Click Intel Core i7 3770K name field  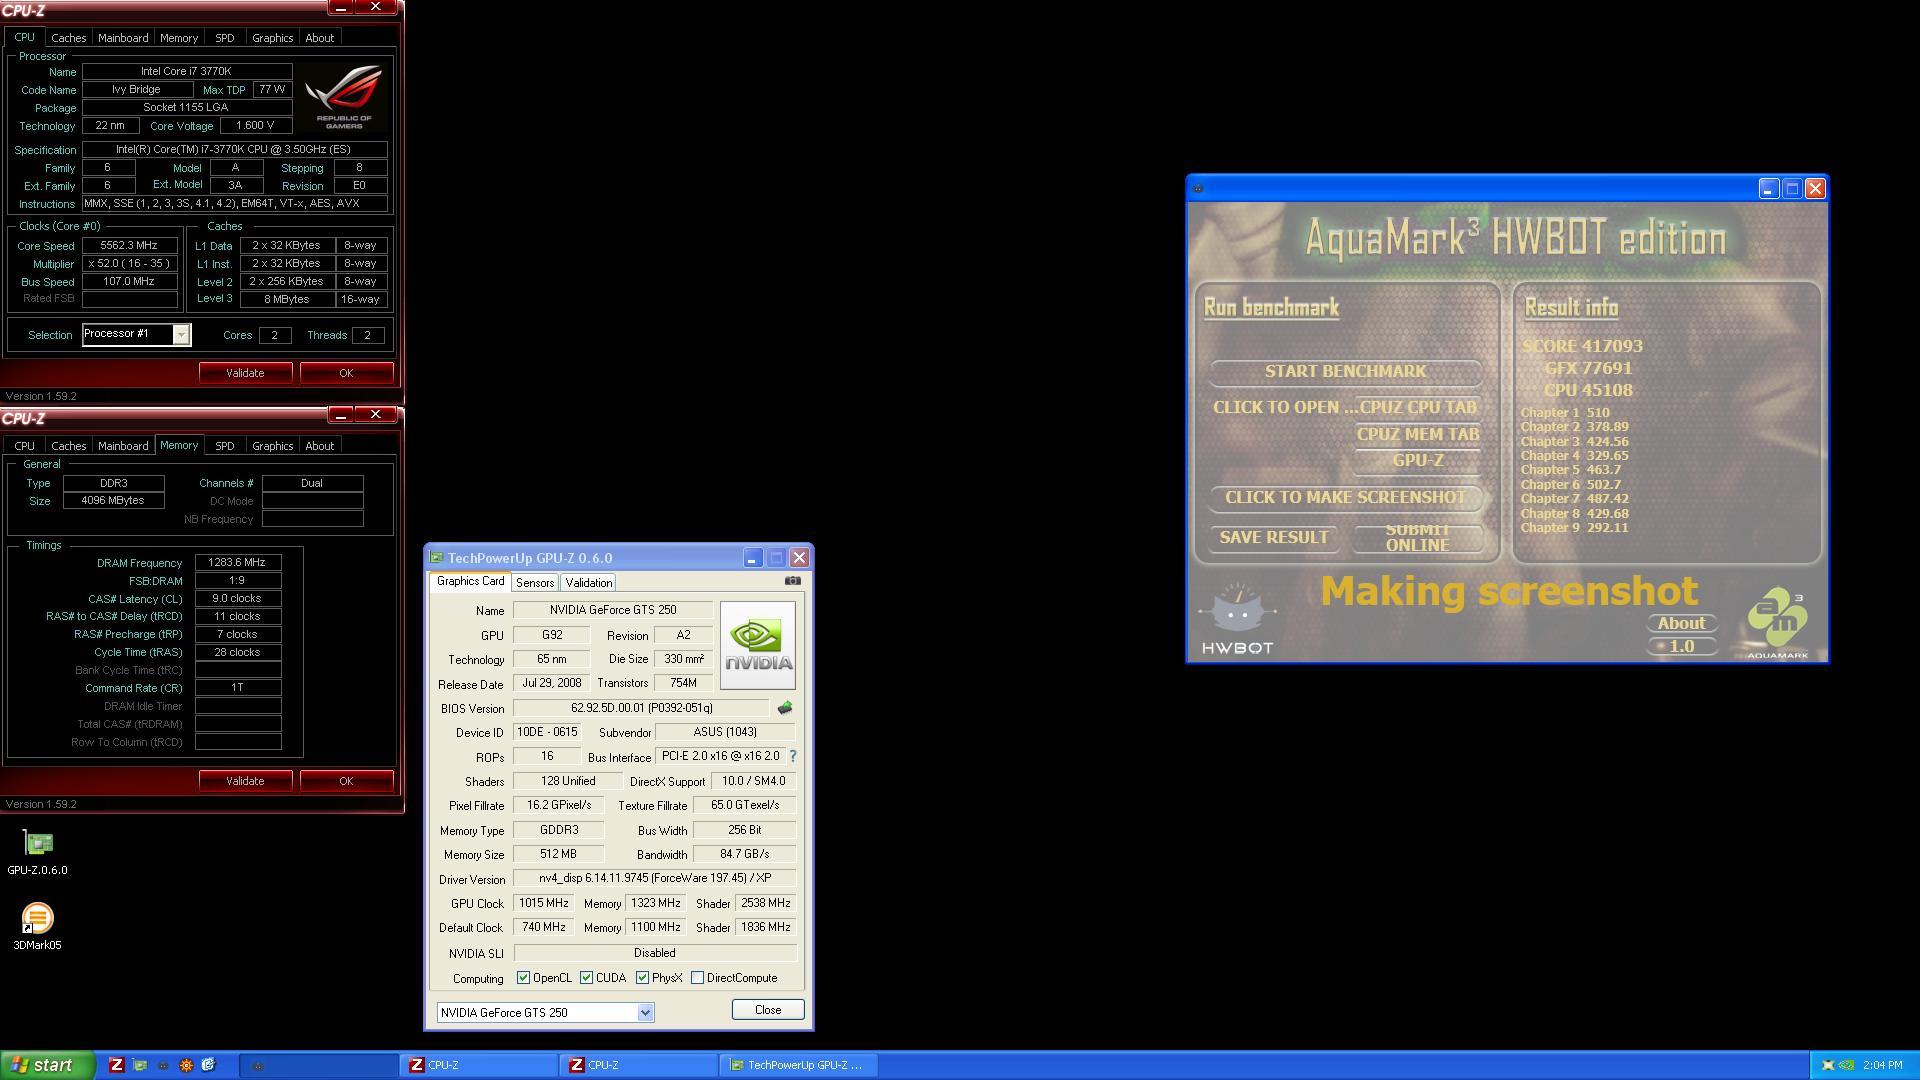(x=187, y=72)
